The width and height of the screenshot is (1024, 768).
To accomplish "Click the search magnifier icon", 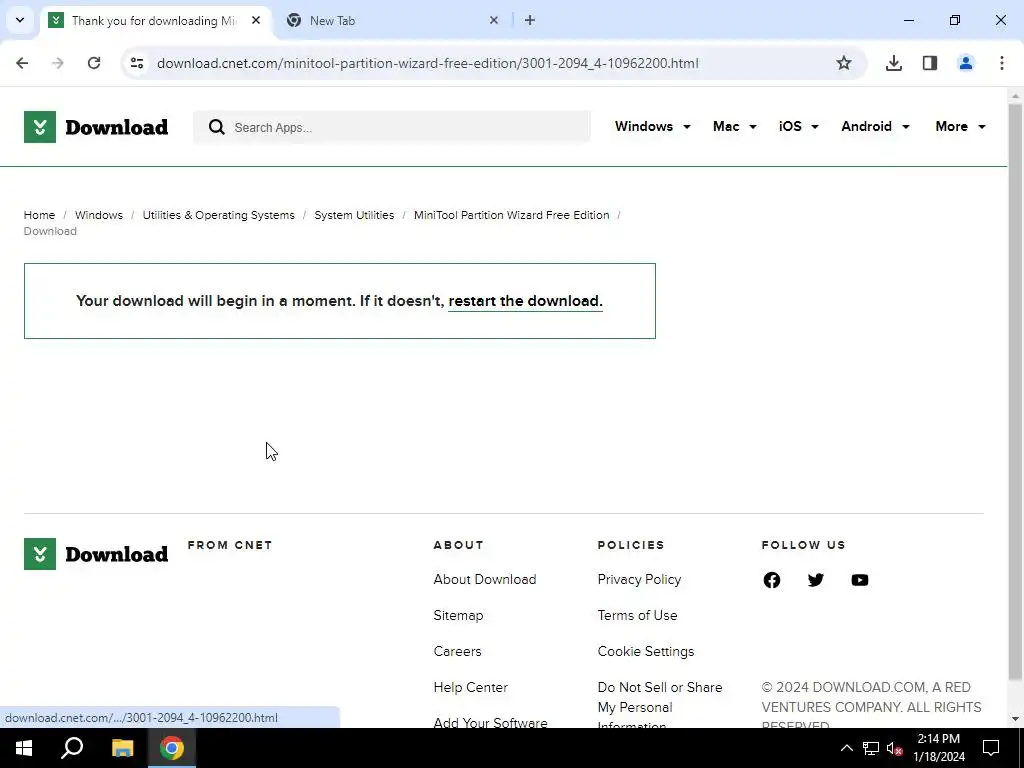I will [217, 127].
